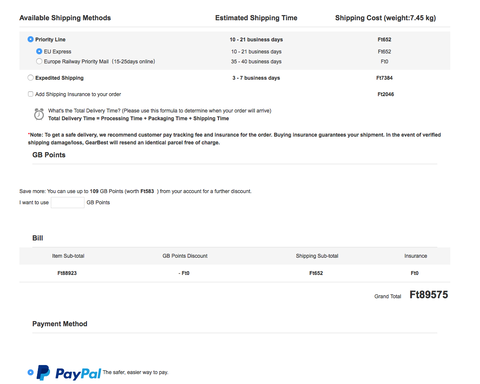Screen dimensions: 480x384
Task: Click the Expedited Shipping label
Action: click(x=59, y=78)
